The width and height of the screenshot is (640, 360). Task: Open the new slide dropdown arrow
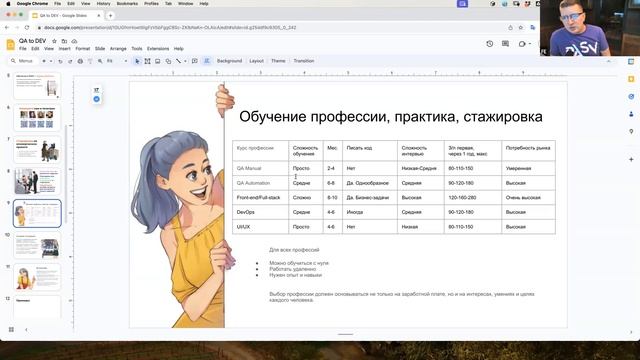[51, 61]
